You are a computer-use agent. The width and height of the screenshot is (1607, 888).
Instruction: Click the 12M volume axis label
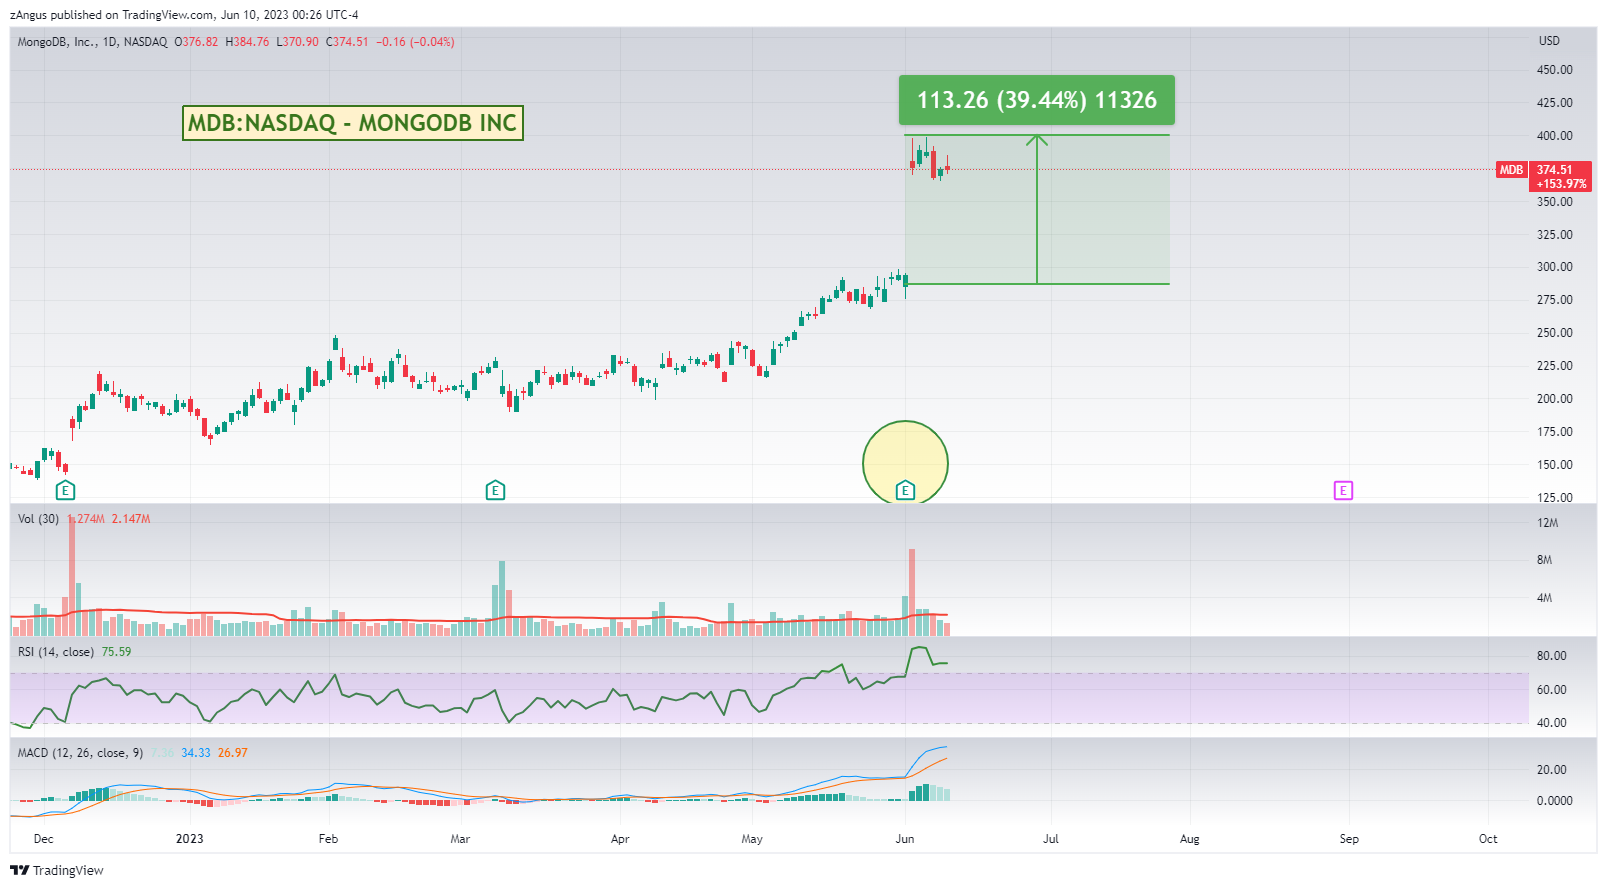(1547, 523)
